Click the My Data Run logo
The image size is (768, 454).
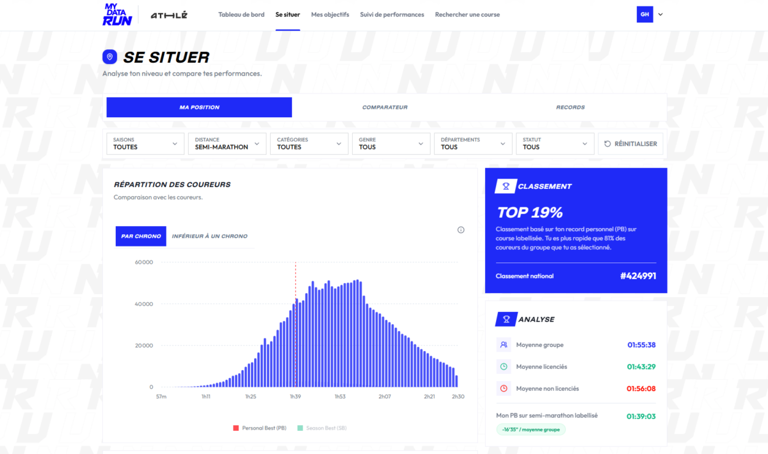pyautogui.click(x=117, y=15)
